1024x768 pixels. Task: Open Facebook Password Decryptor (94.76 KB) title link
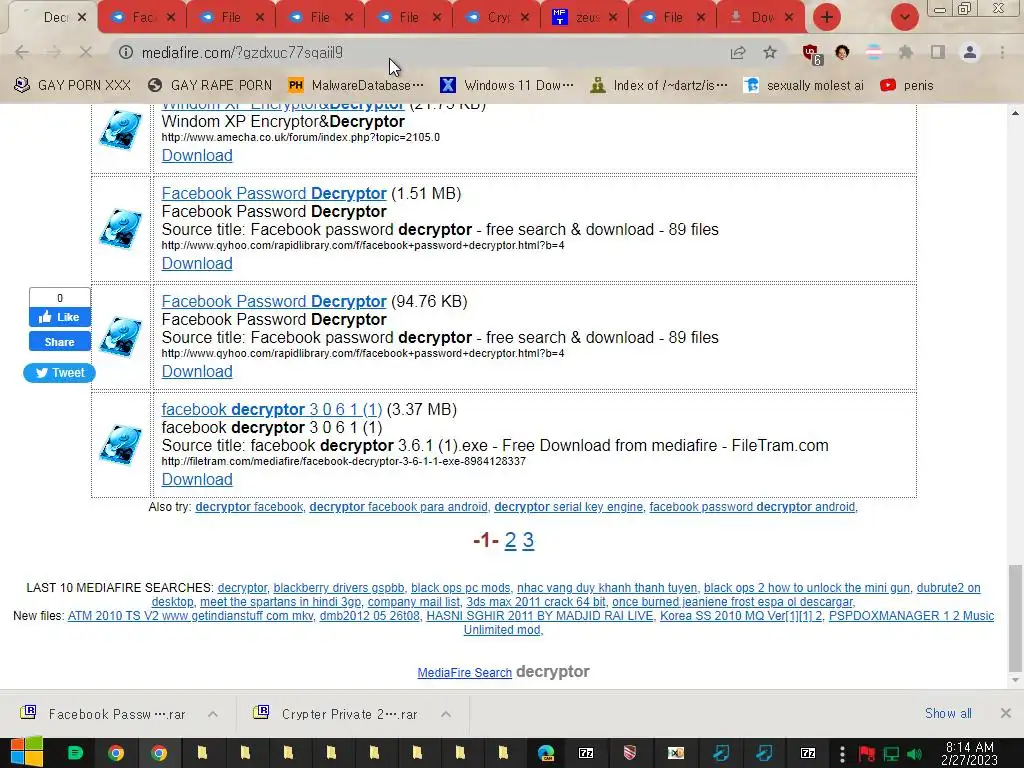(x=274, y=301)
